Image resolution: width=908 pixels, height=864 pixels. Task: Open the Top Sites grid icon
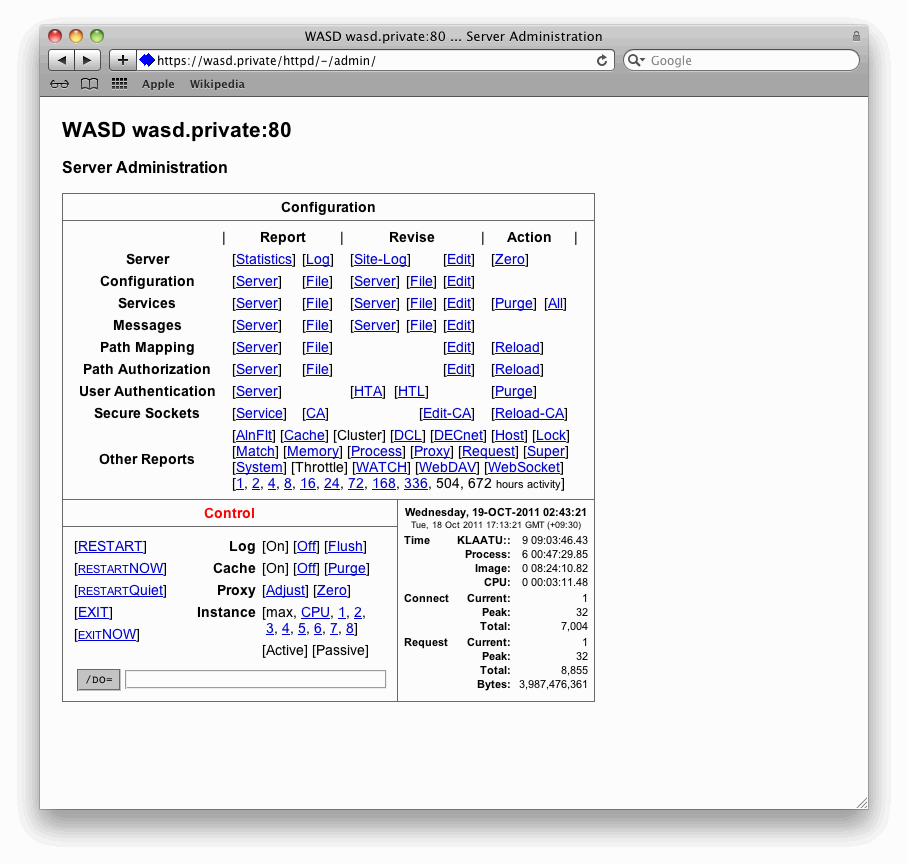point(119,84)
